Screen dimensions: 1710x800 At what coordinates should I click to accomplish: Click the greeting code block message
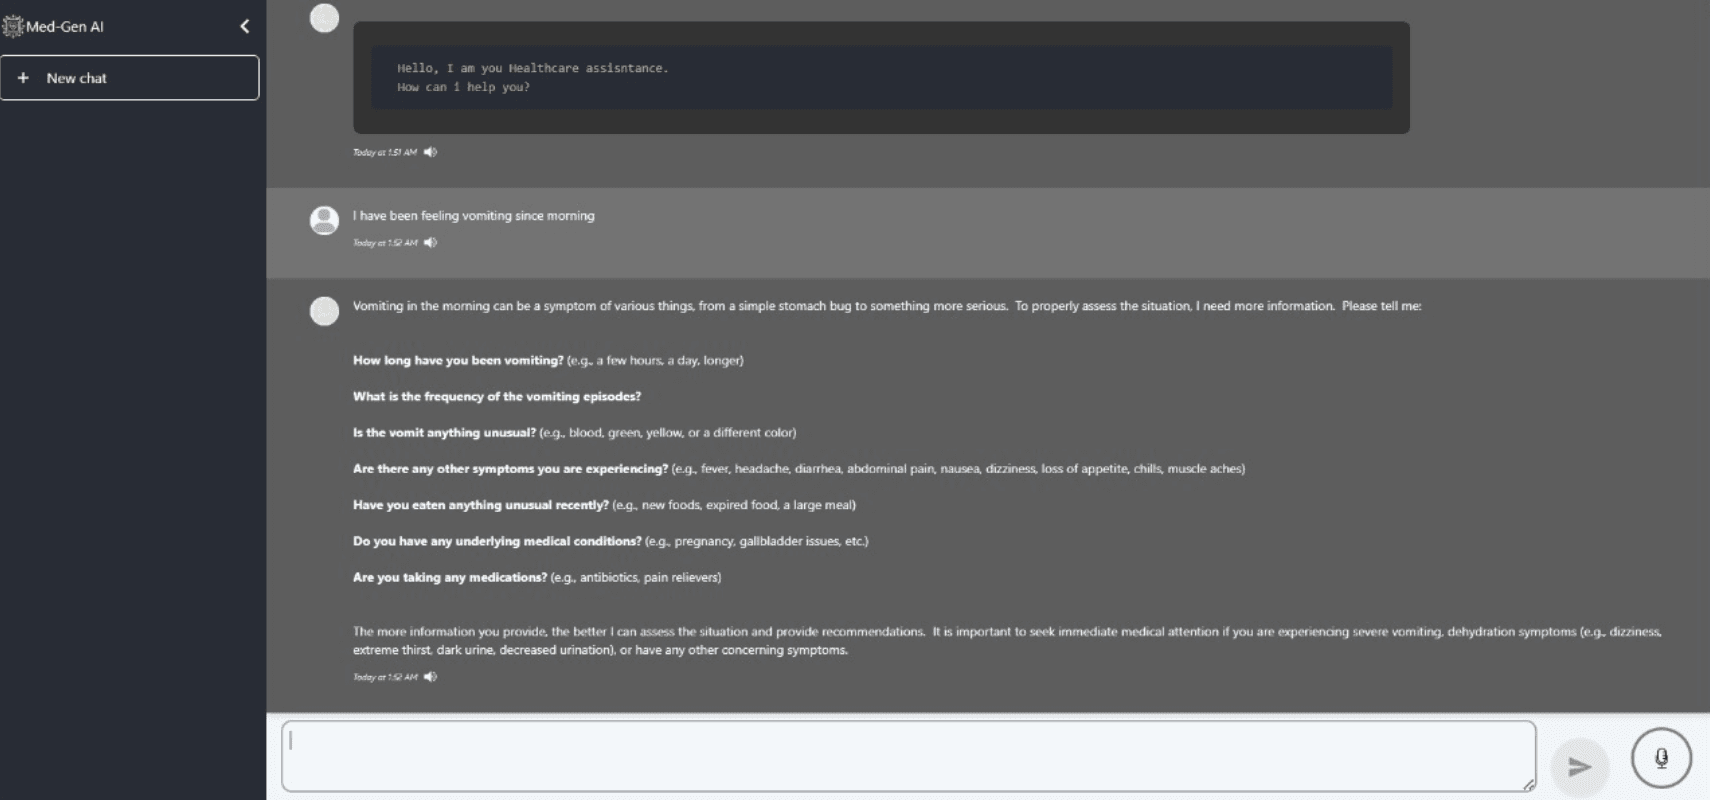[x=881, y=77]
